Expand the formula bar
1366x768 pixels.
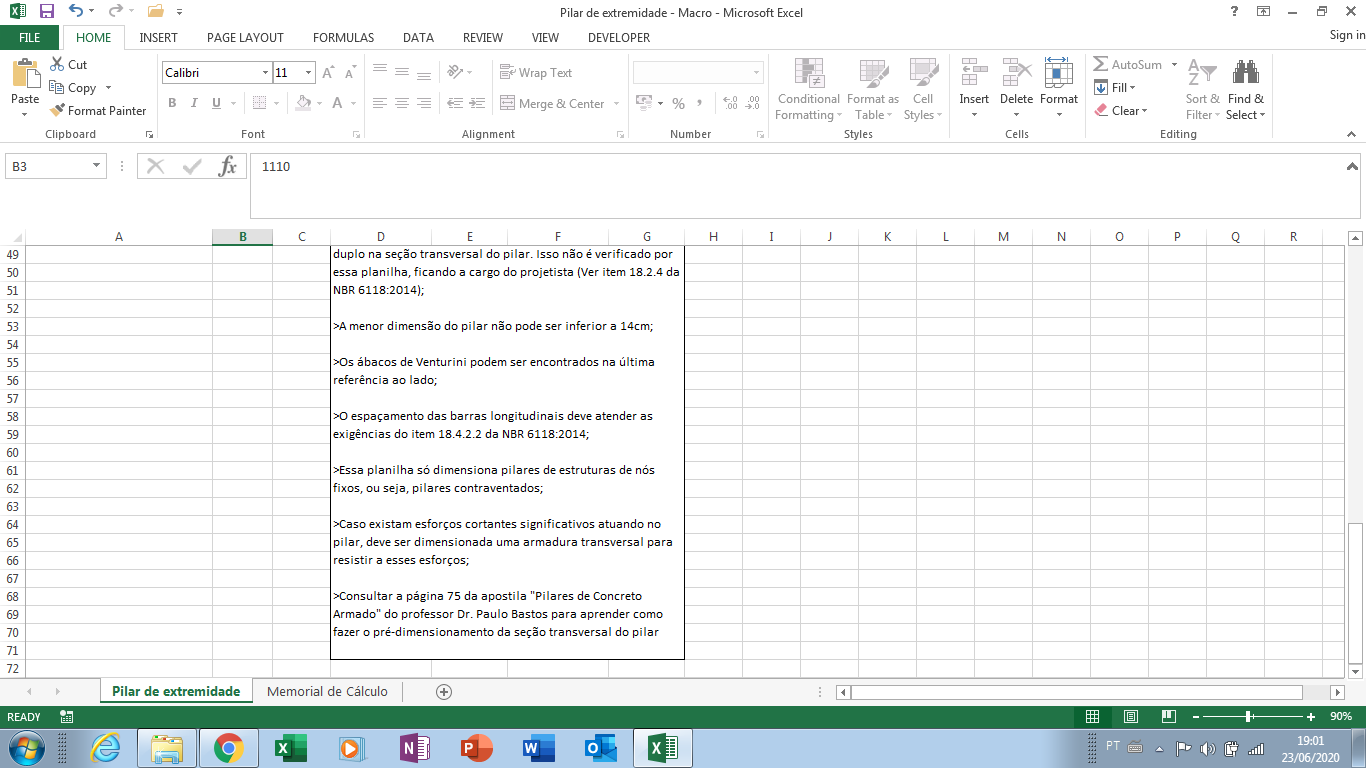1352,166
